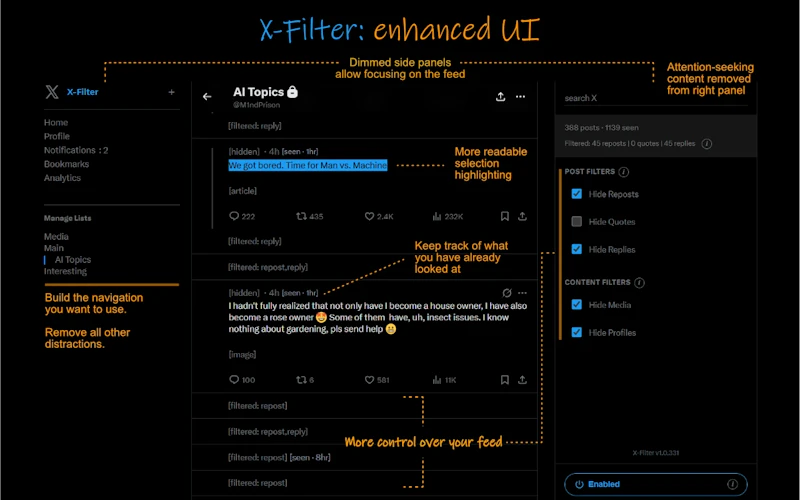Share the rose owner post

522,380
